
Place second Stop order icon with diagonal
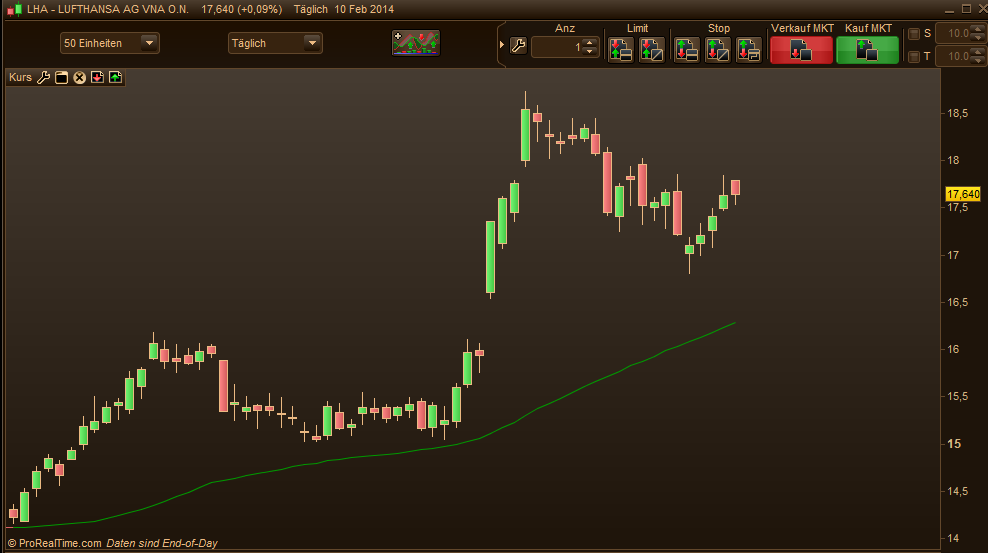pos(718,50)
